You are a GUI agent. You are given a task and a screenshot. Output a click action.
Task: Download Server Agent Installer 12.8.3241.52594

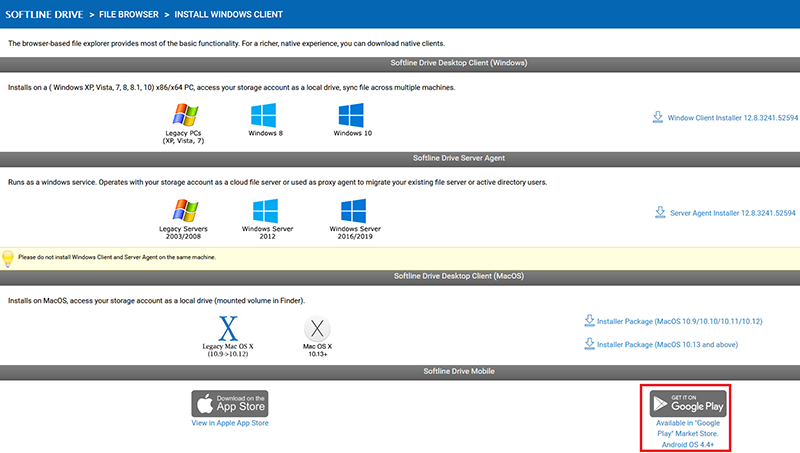732,213
